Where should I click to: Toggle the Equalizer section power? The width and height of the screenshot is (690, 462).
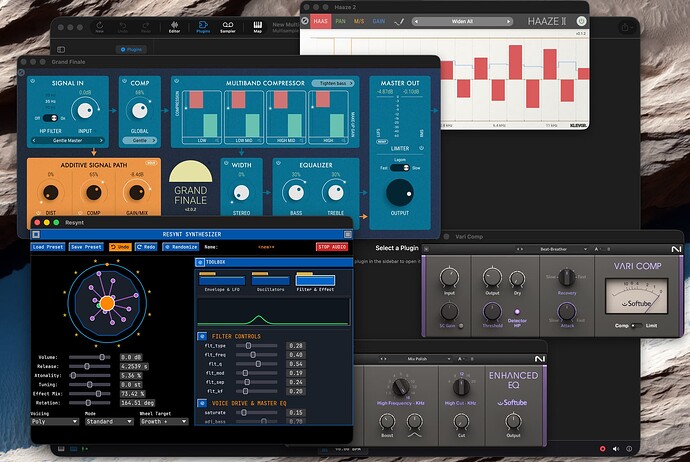pos(278,163)
